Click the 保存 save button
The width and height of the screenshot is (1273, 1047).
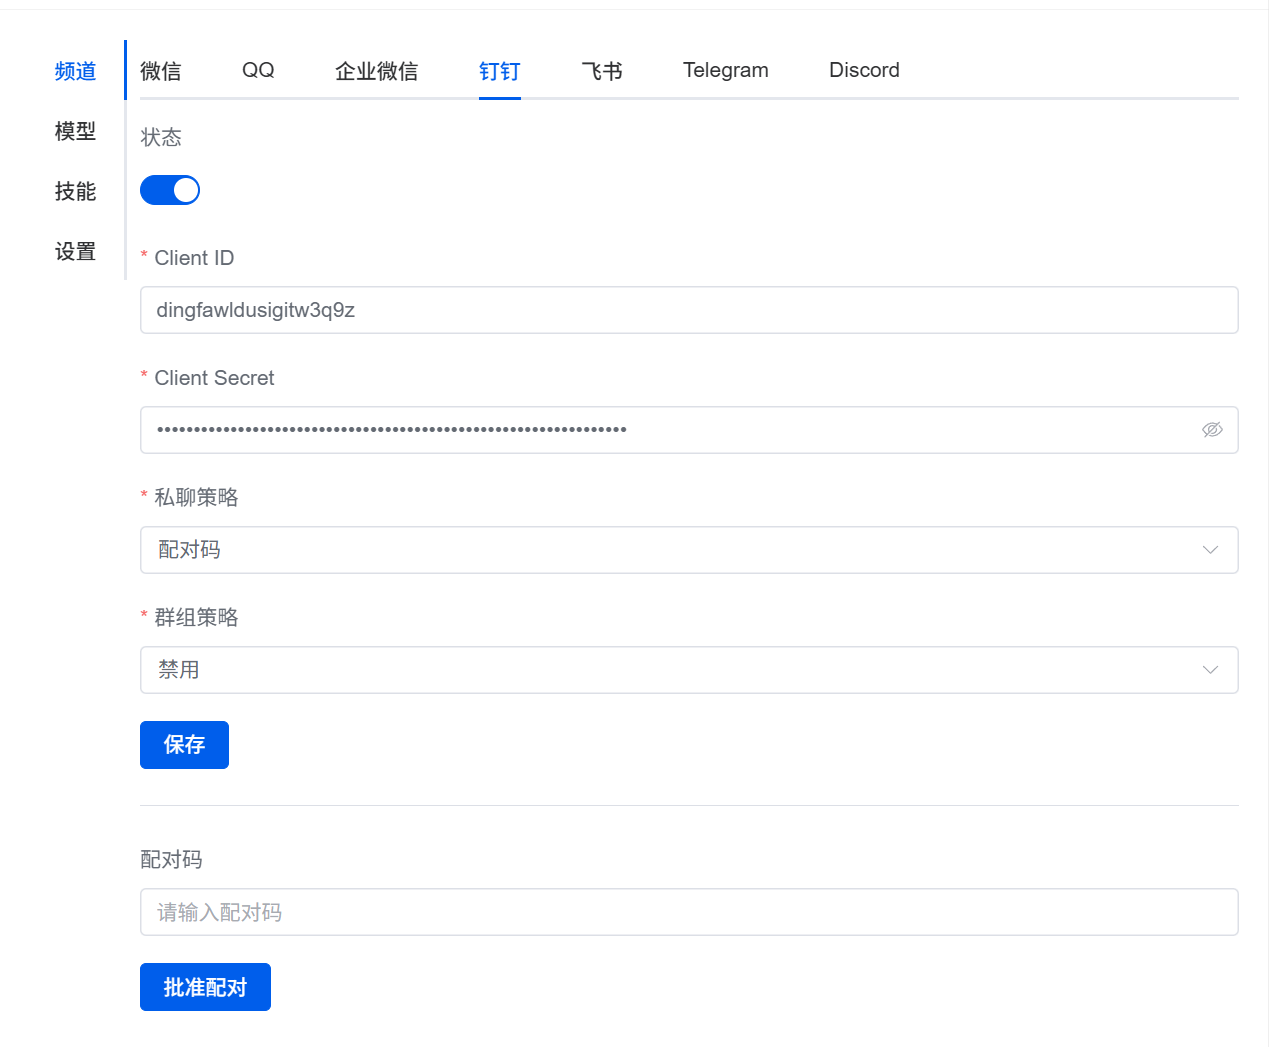184,745
